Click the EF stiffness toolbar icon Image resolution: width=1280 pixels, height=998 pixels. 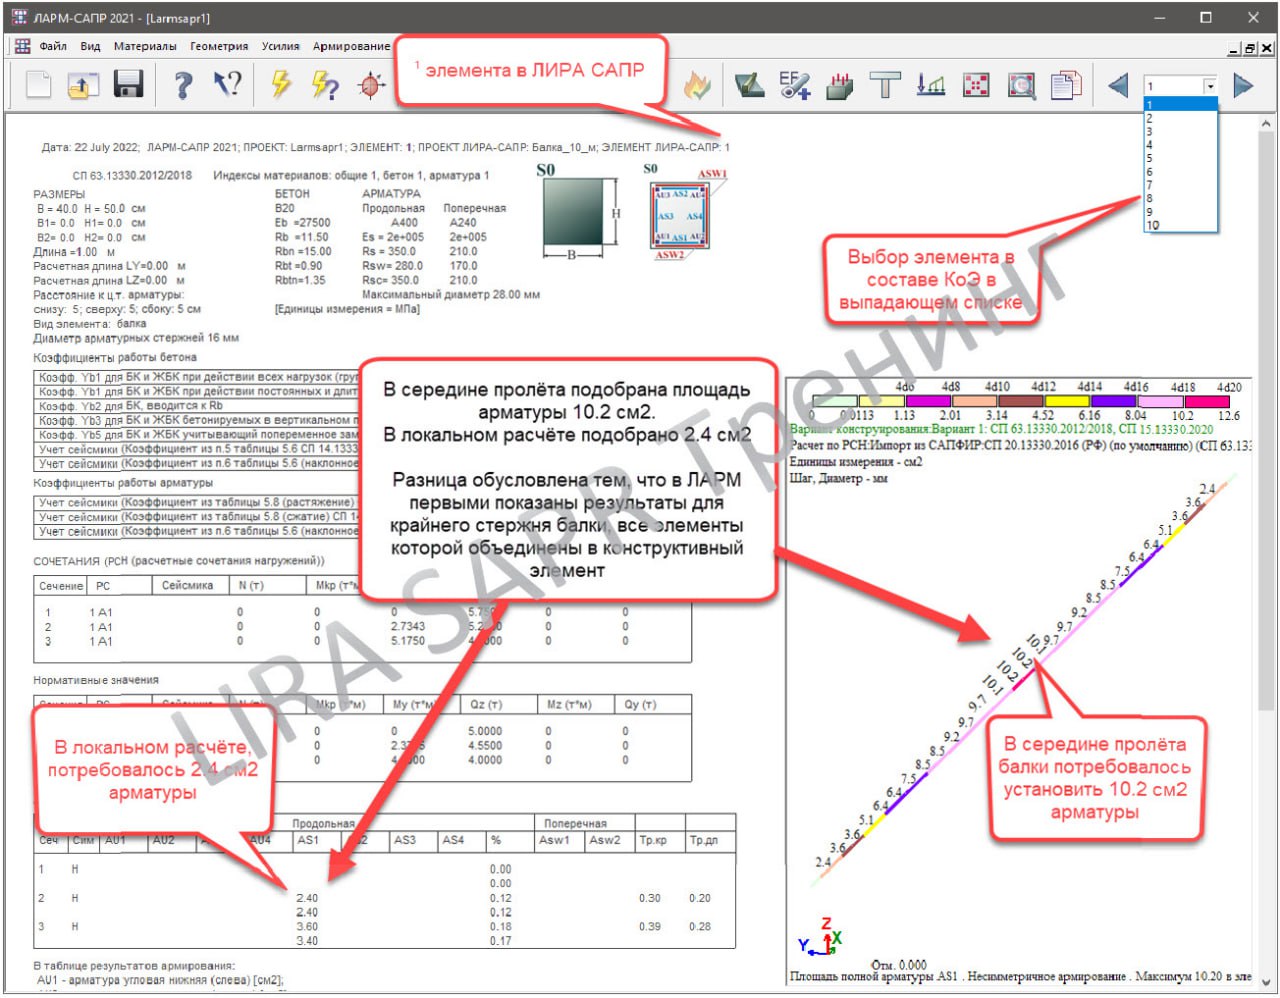pyautogui.click(x=794, y=84)
